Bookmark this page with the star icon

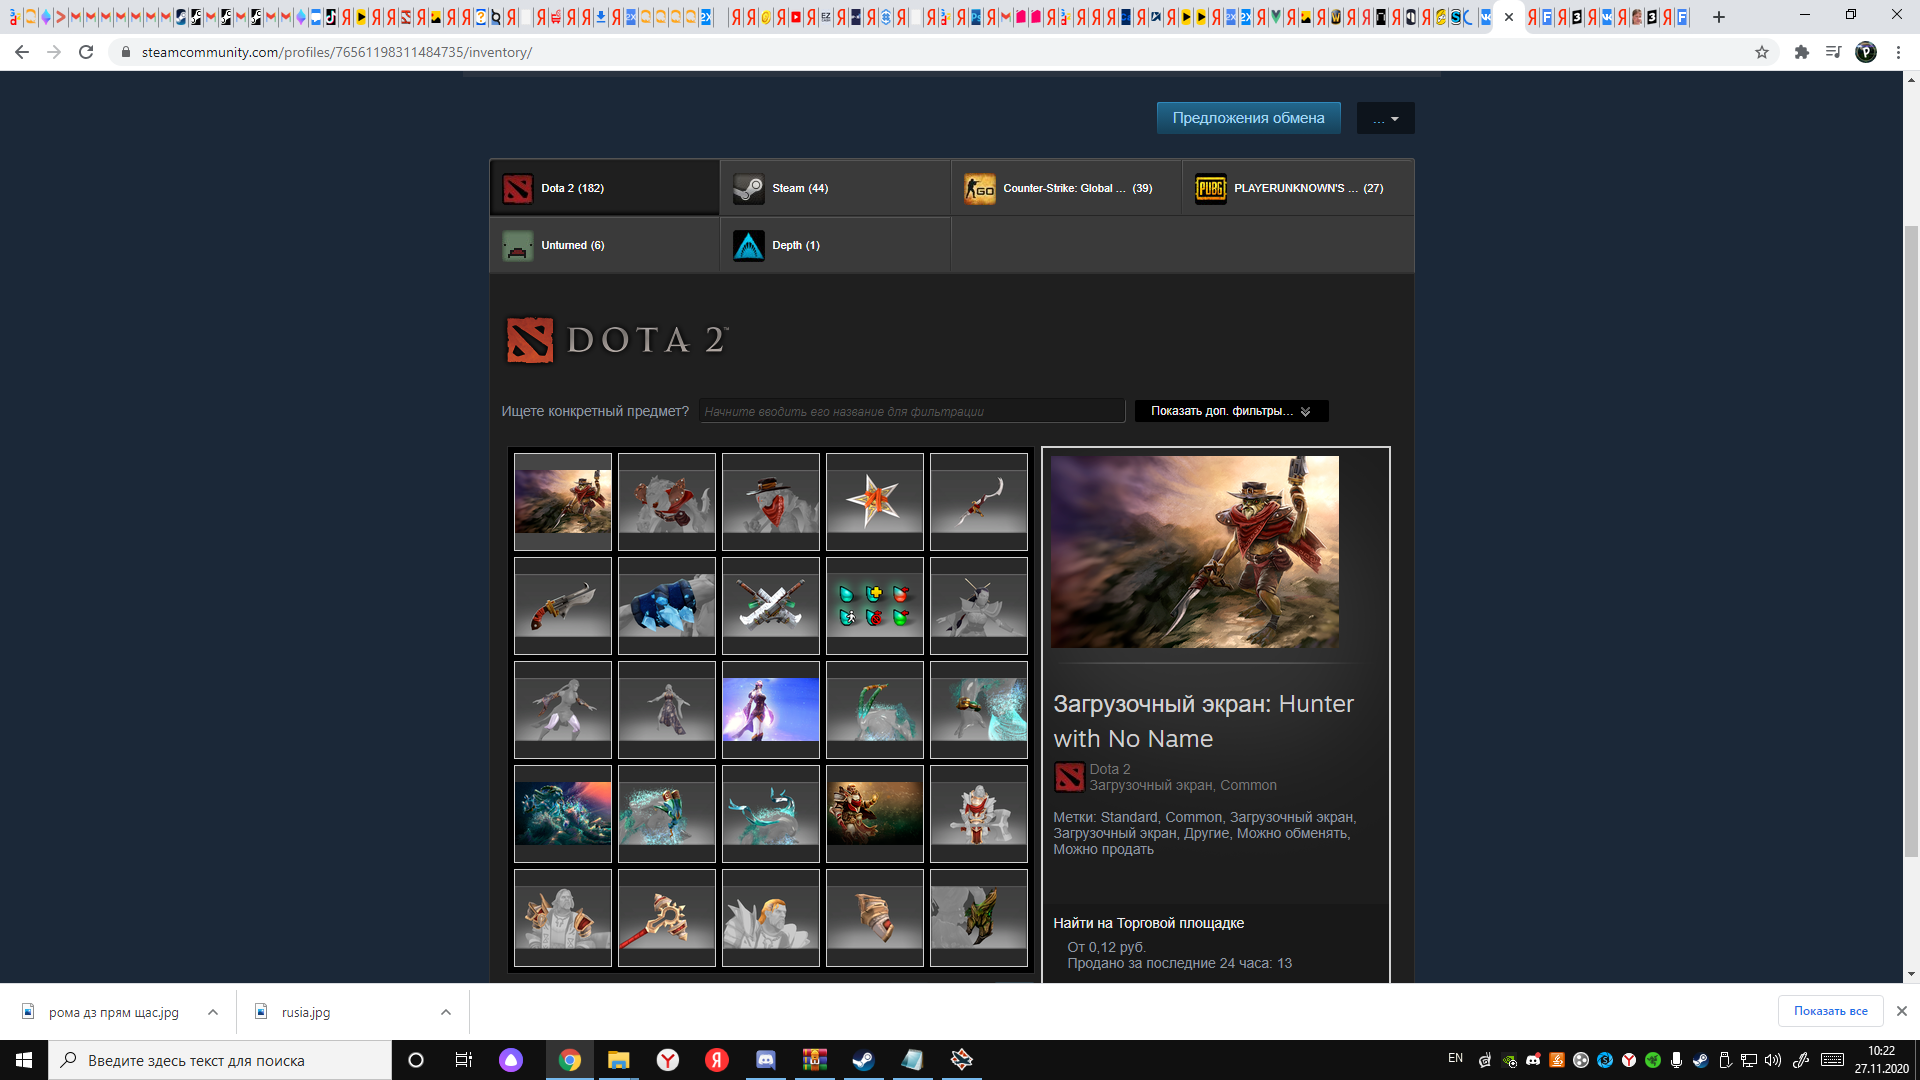click(1762, 52)
